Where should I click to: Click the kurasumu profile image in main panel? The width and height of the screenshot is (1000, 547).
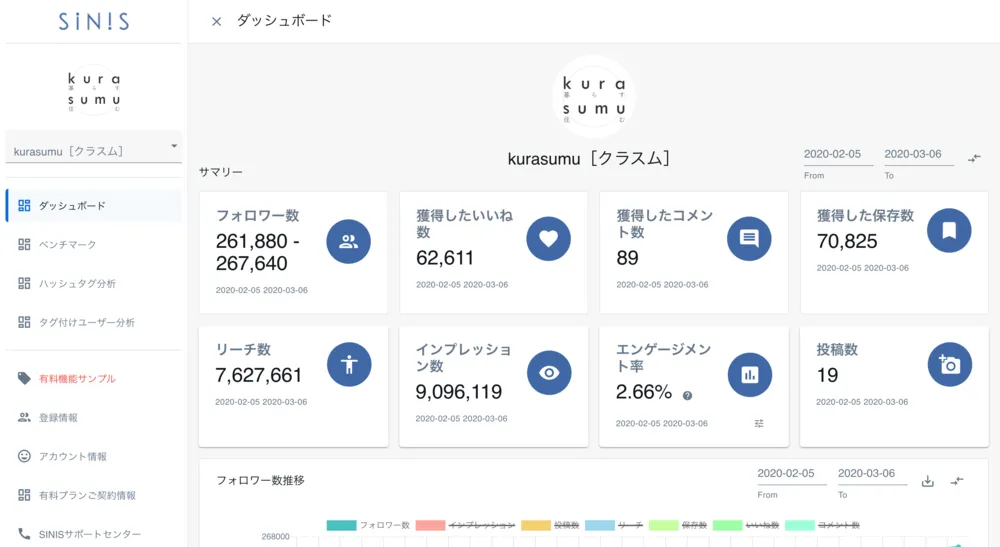coord(594,97)
